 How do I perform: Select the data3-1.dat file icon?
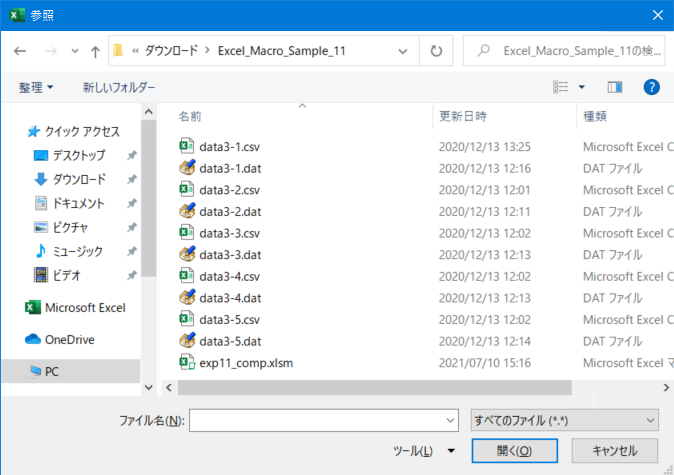187,168
